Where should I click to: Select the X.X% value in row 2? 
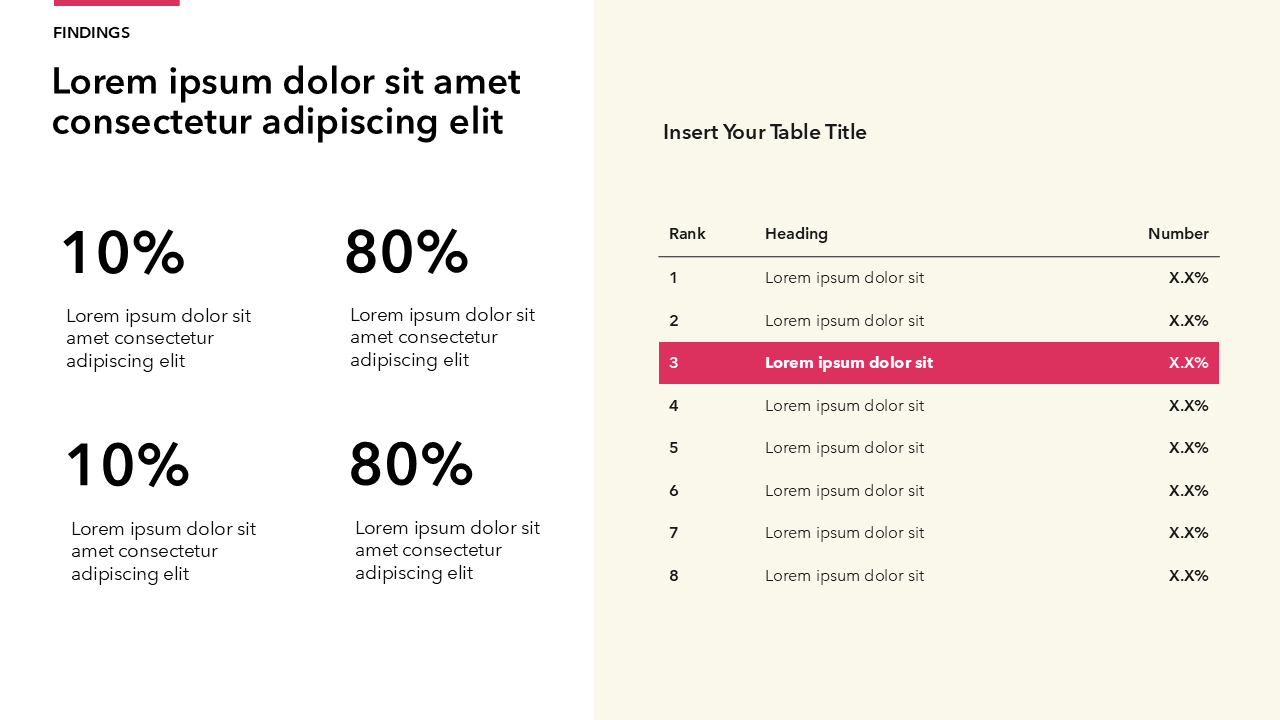[x=1188, y=321]
